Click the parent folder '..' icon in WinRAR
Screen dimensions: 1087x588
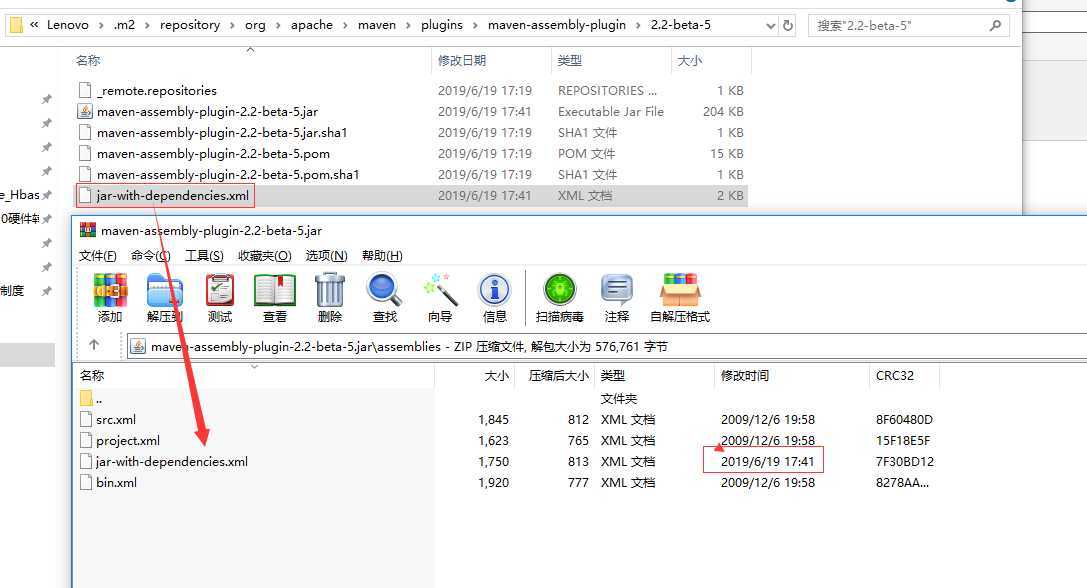[86, 399]
